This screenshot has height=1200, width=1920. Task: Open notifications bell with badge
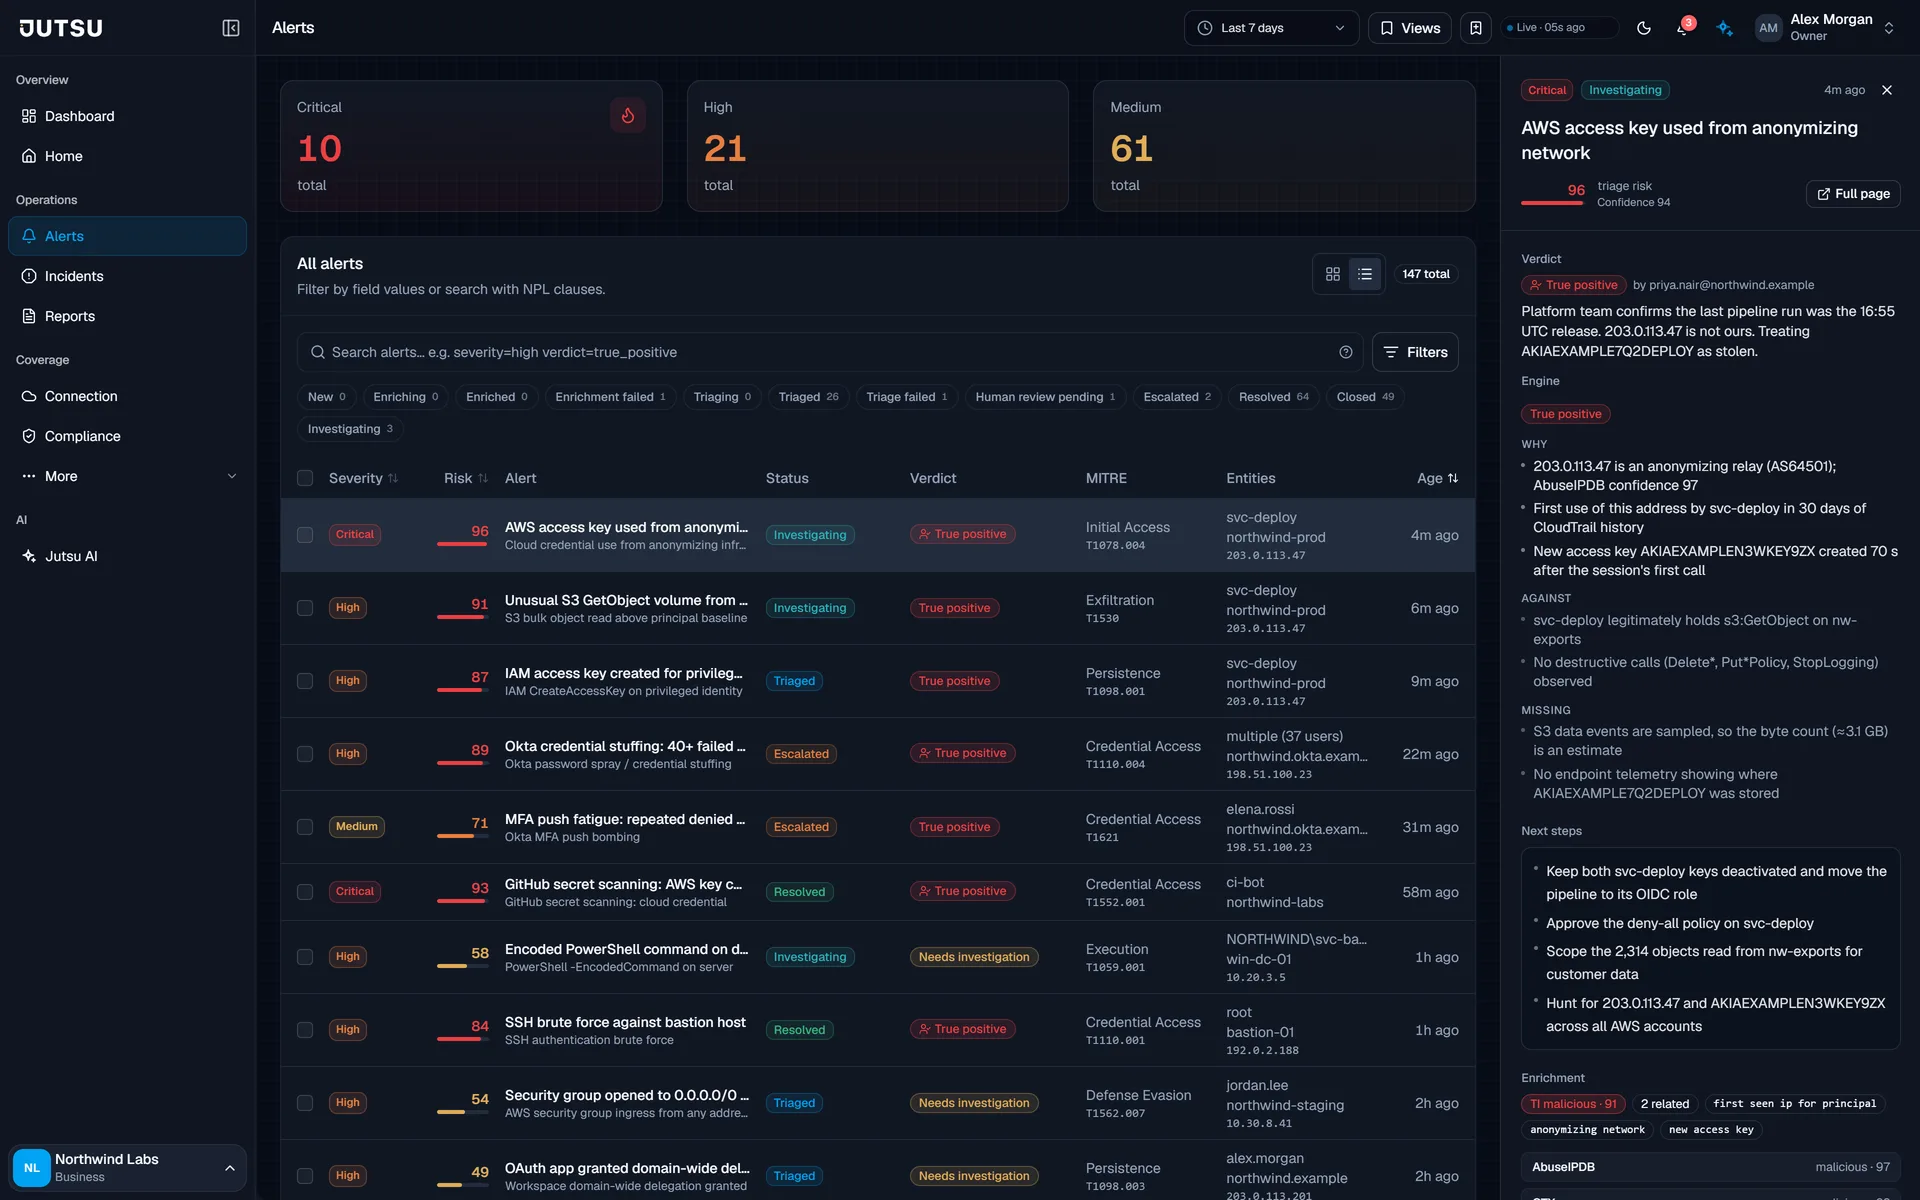click(x=1683, y=28)
